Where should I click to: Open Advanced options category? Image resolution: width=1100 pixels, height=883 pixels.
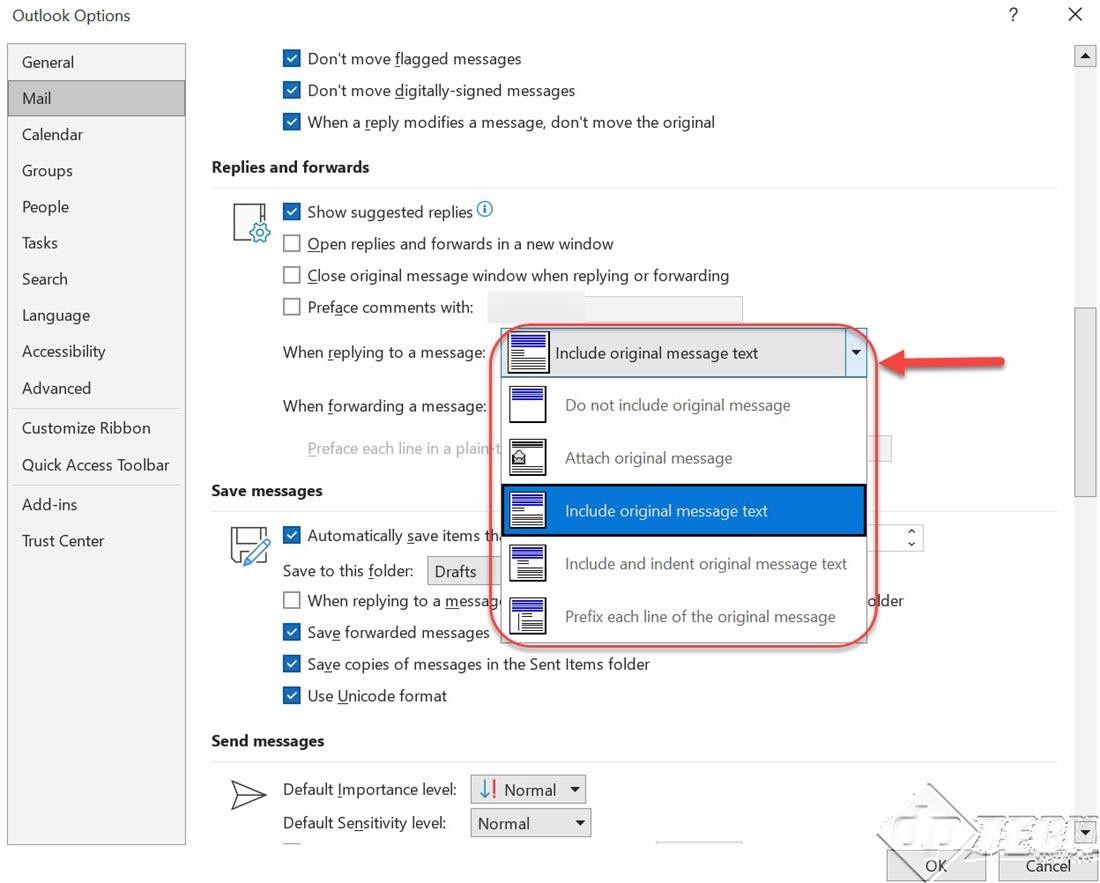click(x=97, y=388)
